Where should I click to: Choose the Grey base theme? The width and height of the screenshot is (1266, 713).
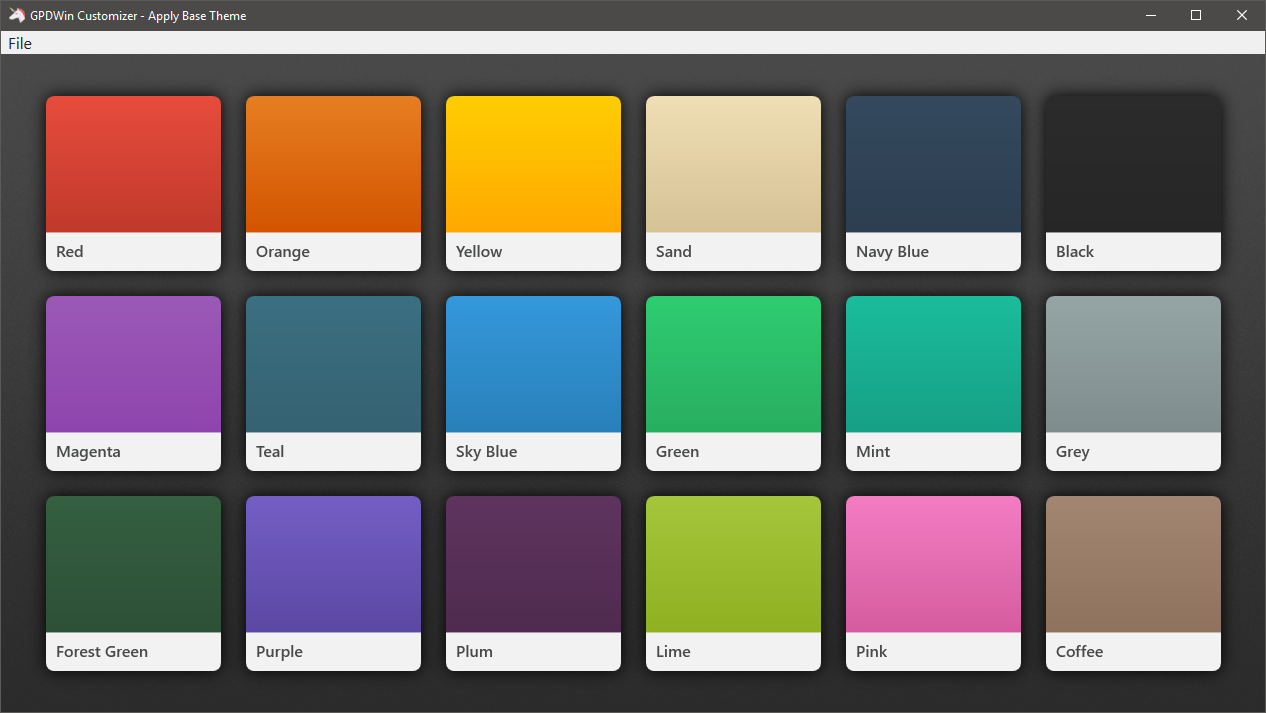point(1133,383)
